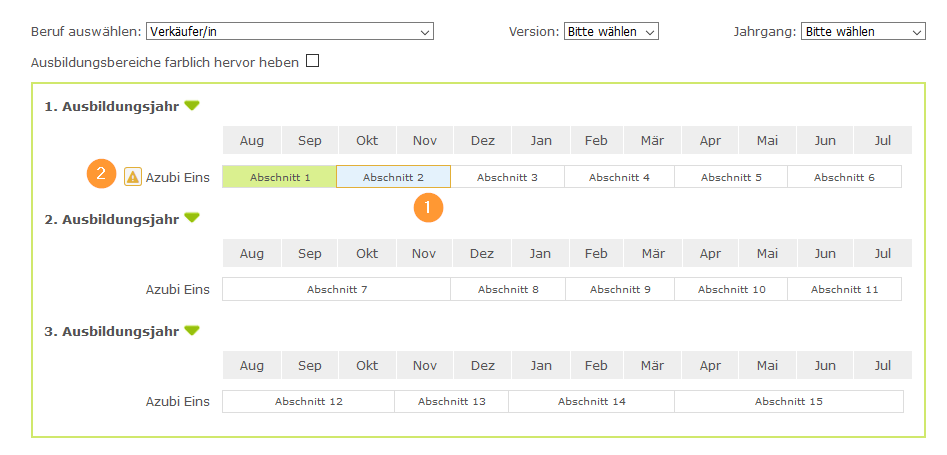Pick the Abschnitt 14 block
Viewport: 947px width, 455px height.
click(591, 401)
